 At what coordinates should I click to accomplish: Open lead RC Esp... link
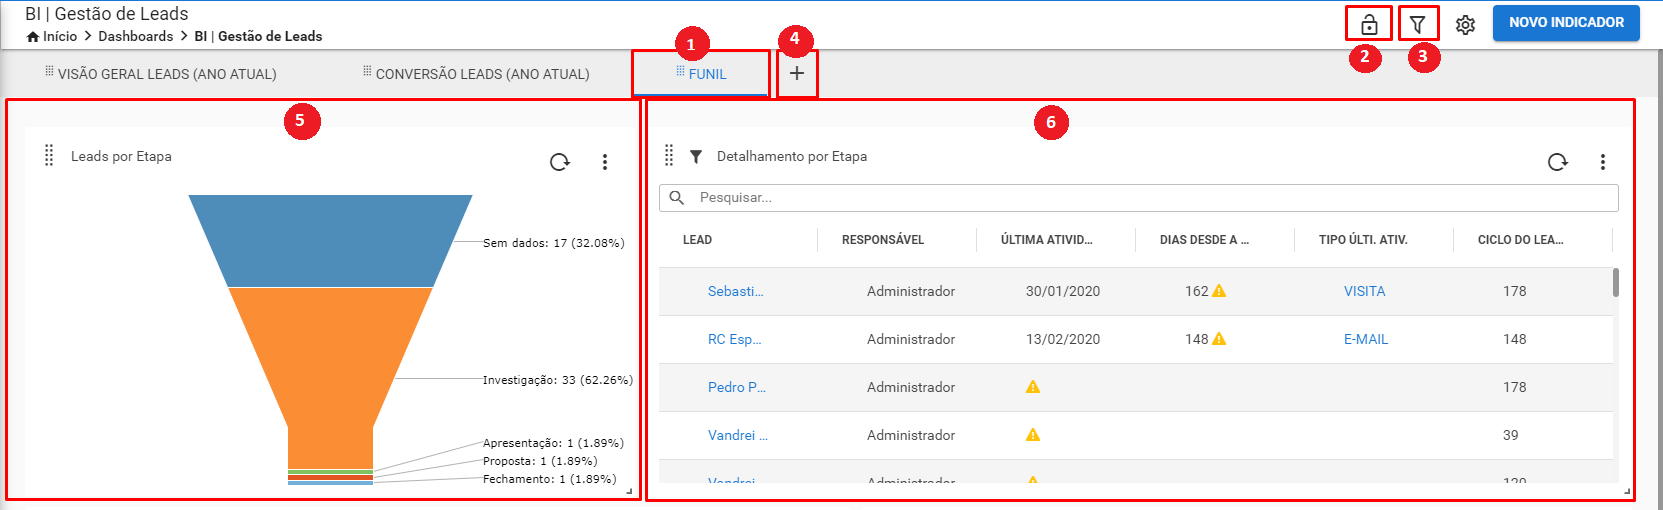pos(734,339)
